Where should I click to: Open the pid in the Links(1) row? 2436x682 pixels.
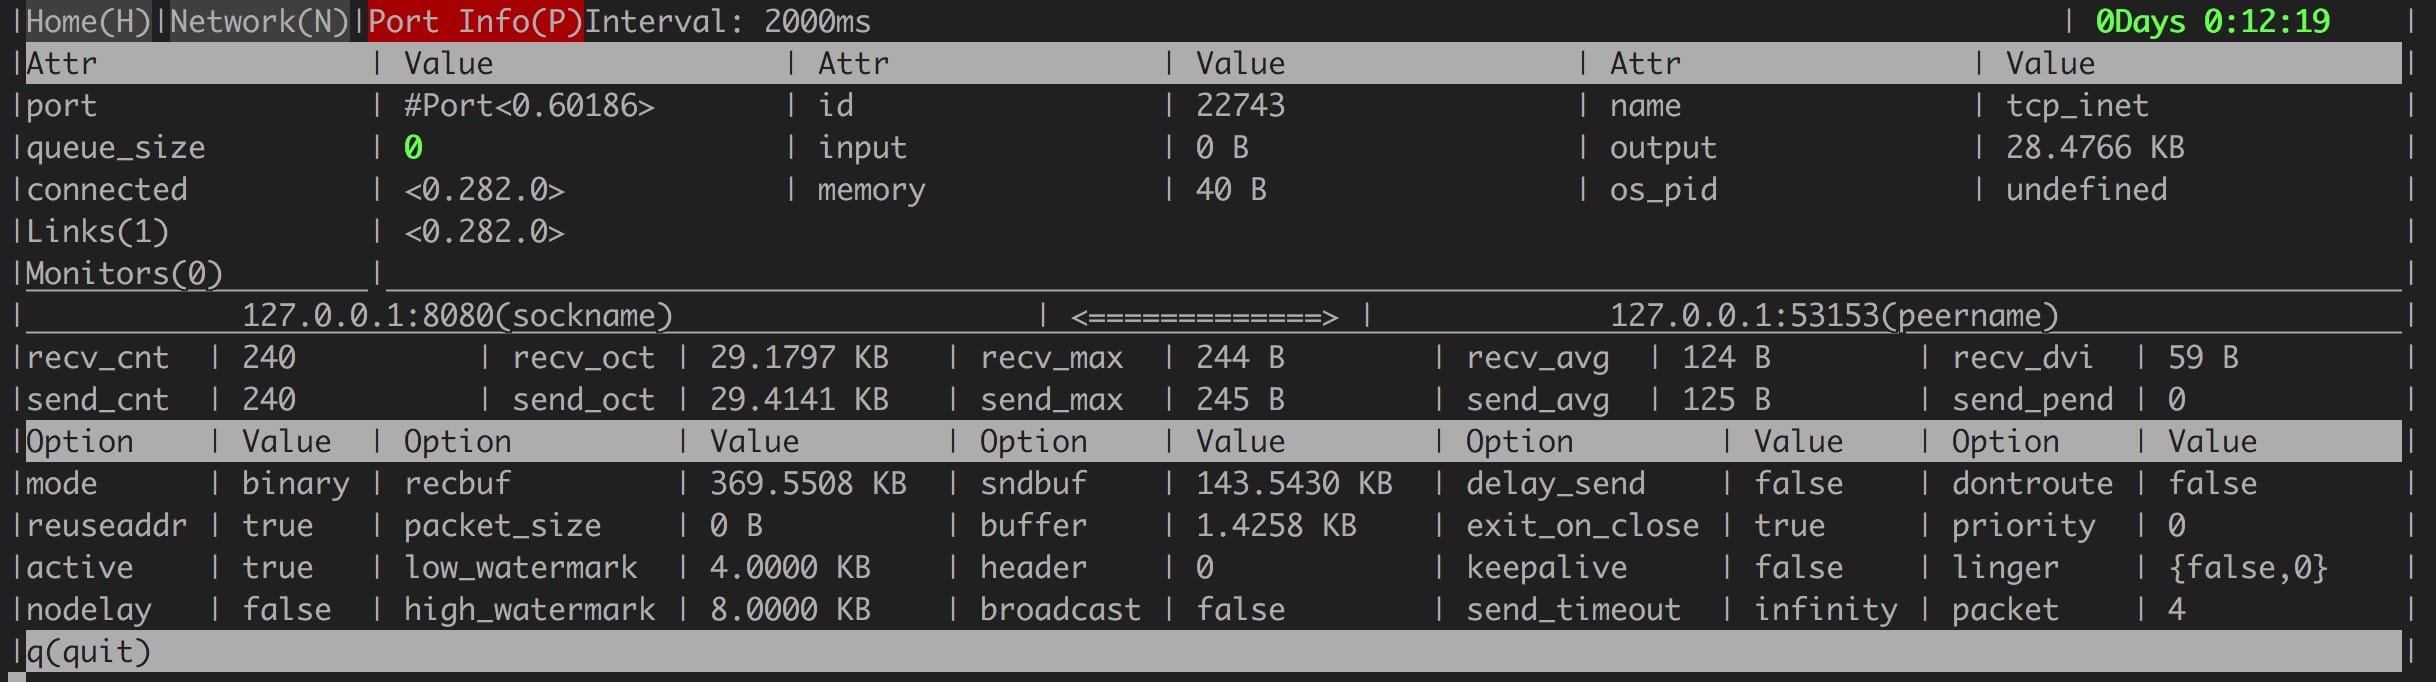click(x=484, y=232)
